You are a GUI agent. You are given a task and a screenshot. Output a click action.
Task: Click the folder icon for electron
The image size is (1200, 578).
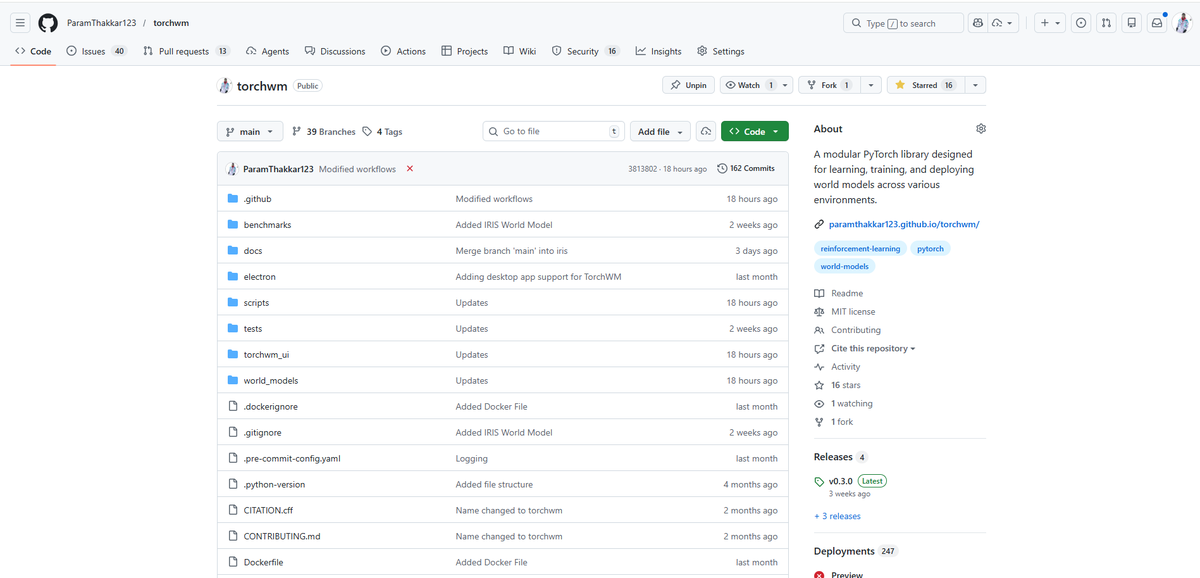[x=233, y=277]
